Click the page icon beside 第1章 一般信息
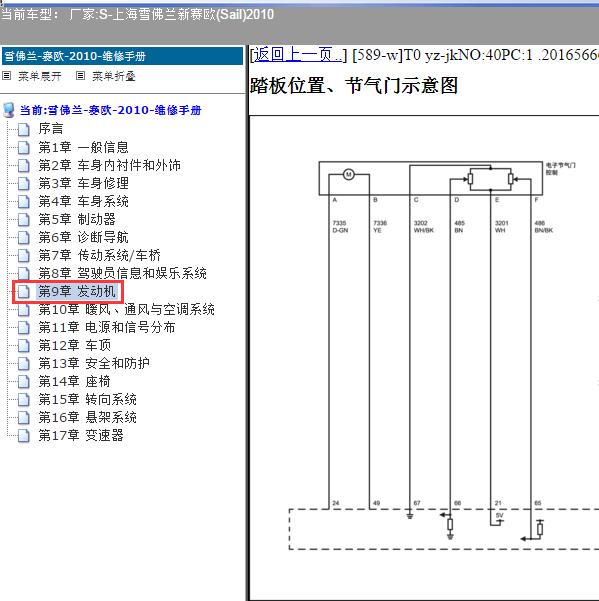This screenshot has height=601, width=599. (x=24, y=147)
